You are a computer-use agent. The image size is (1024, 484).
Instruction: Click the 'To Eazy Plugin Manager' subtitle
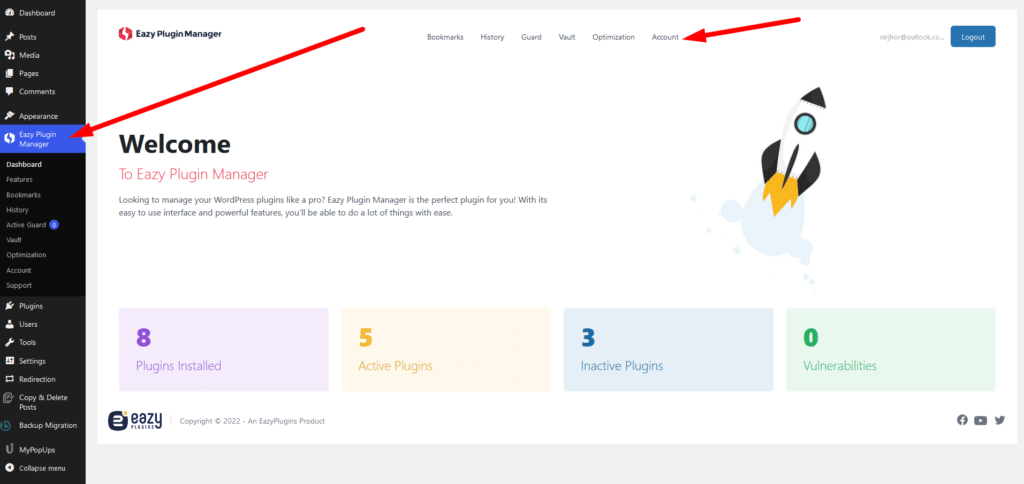click(x=193, y=174)
